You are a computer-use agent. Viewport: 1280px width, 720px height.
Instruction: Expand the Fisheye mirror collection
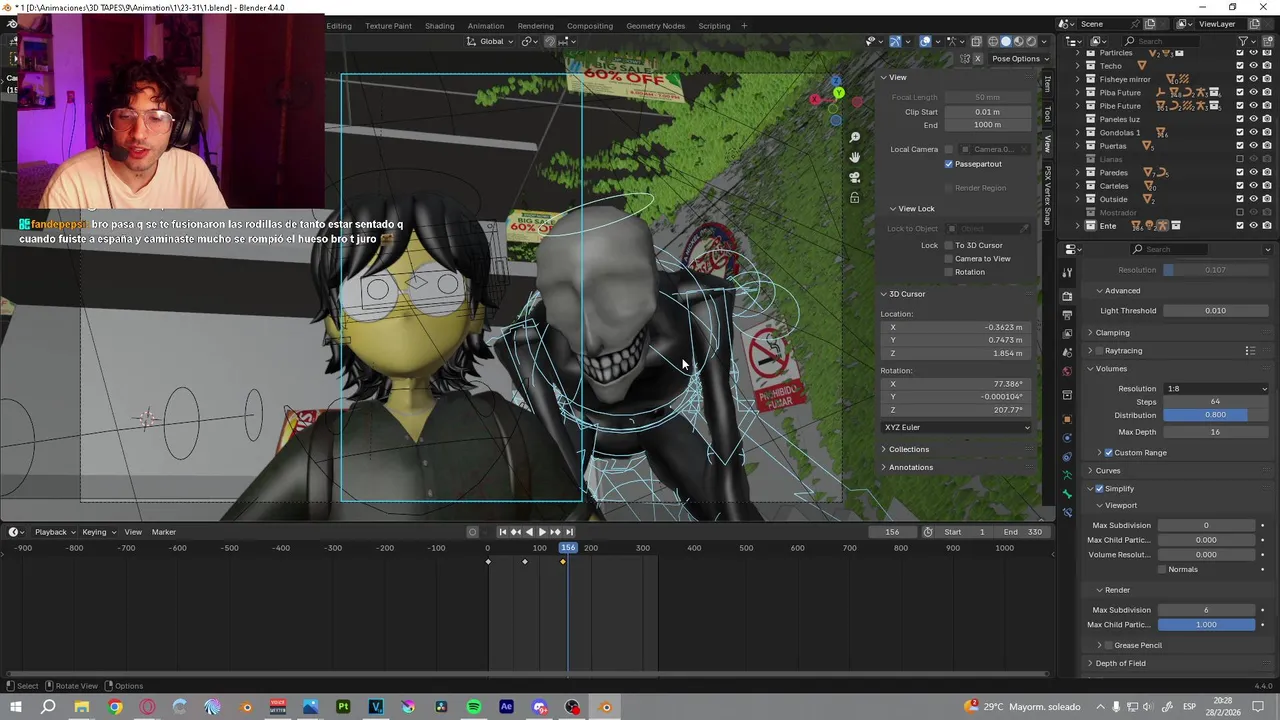click(x=1079, y=79)
